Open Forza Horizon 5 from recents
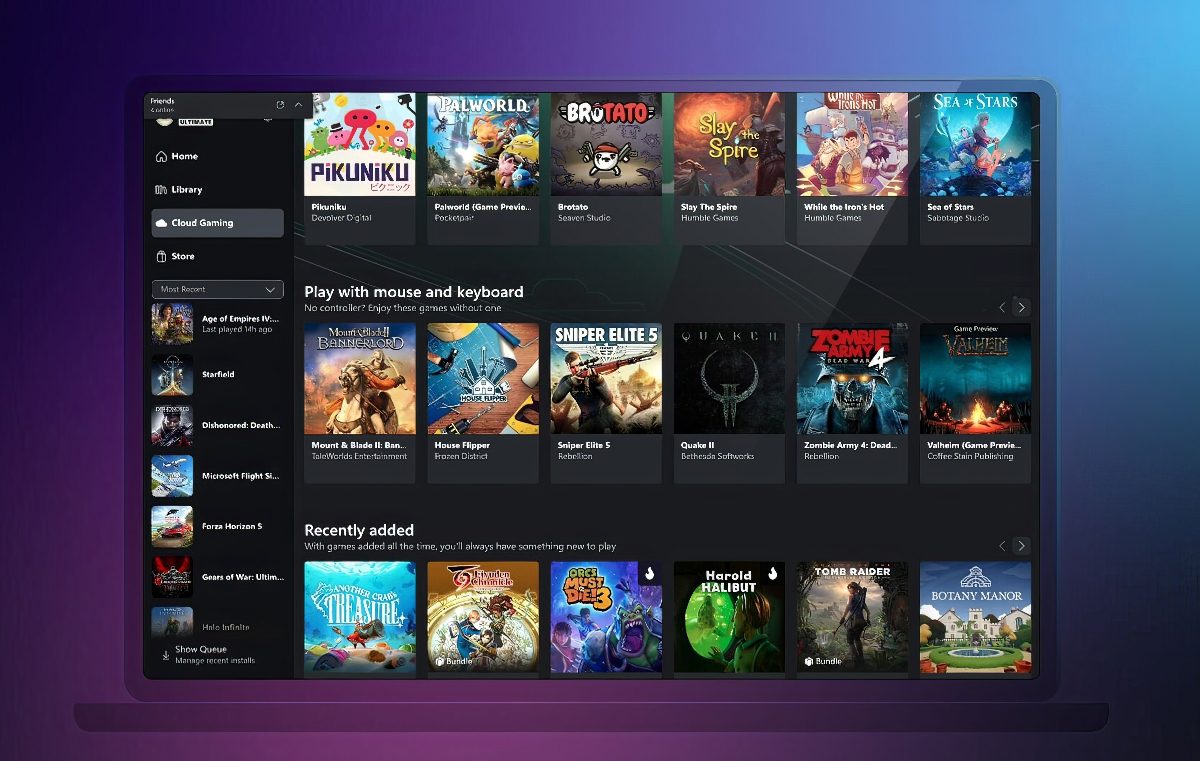Screen dimensions: 1200x761 coord(217,526)
